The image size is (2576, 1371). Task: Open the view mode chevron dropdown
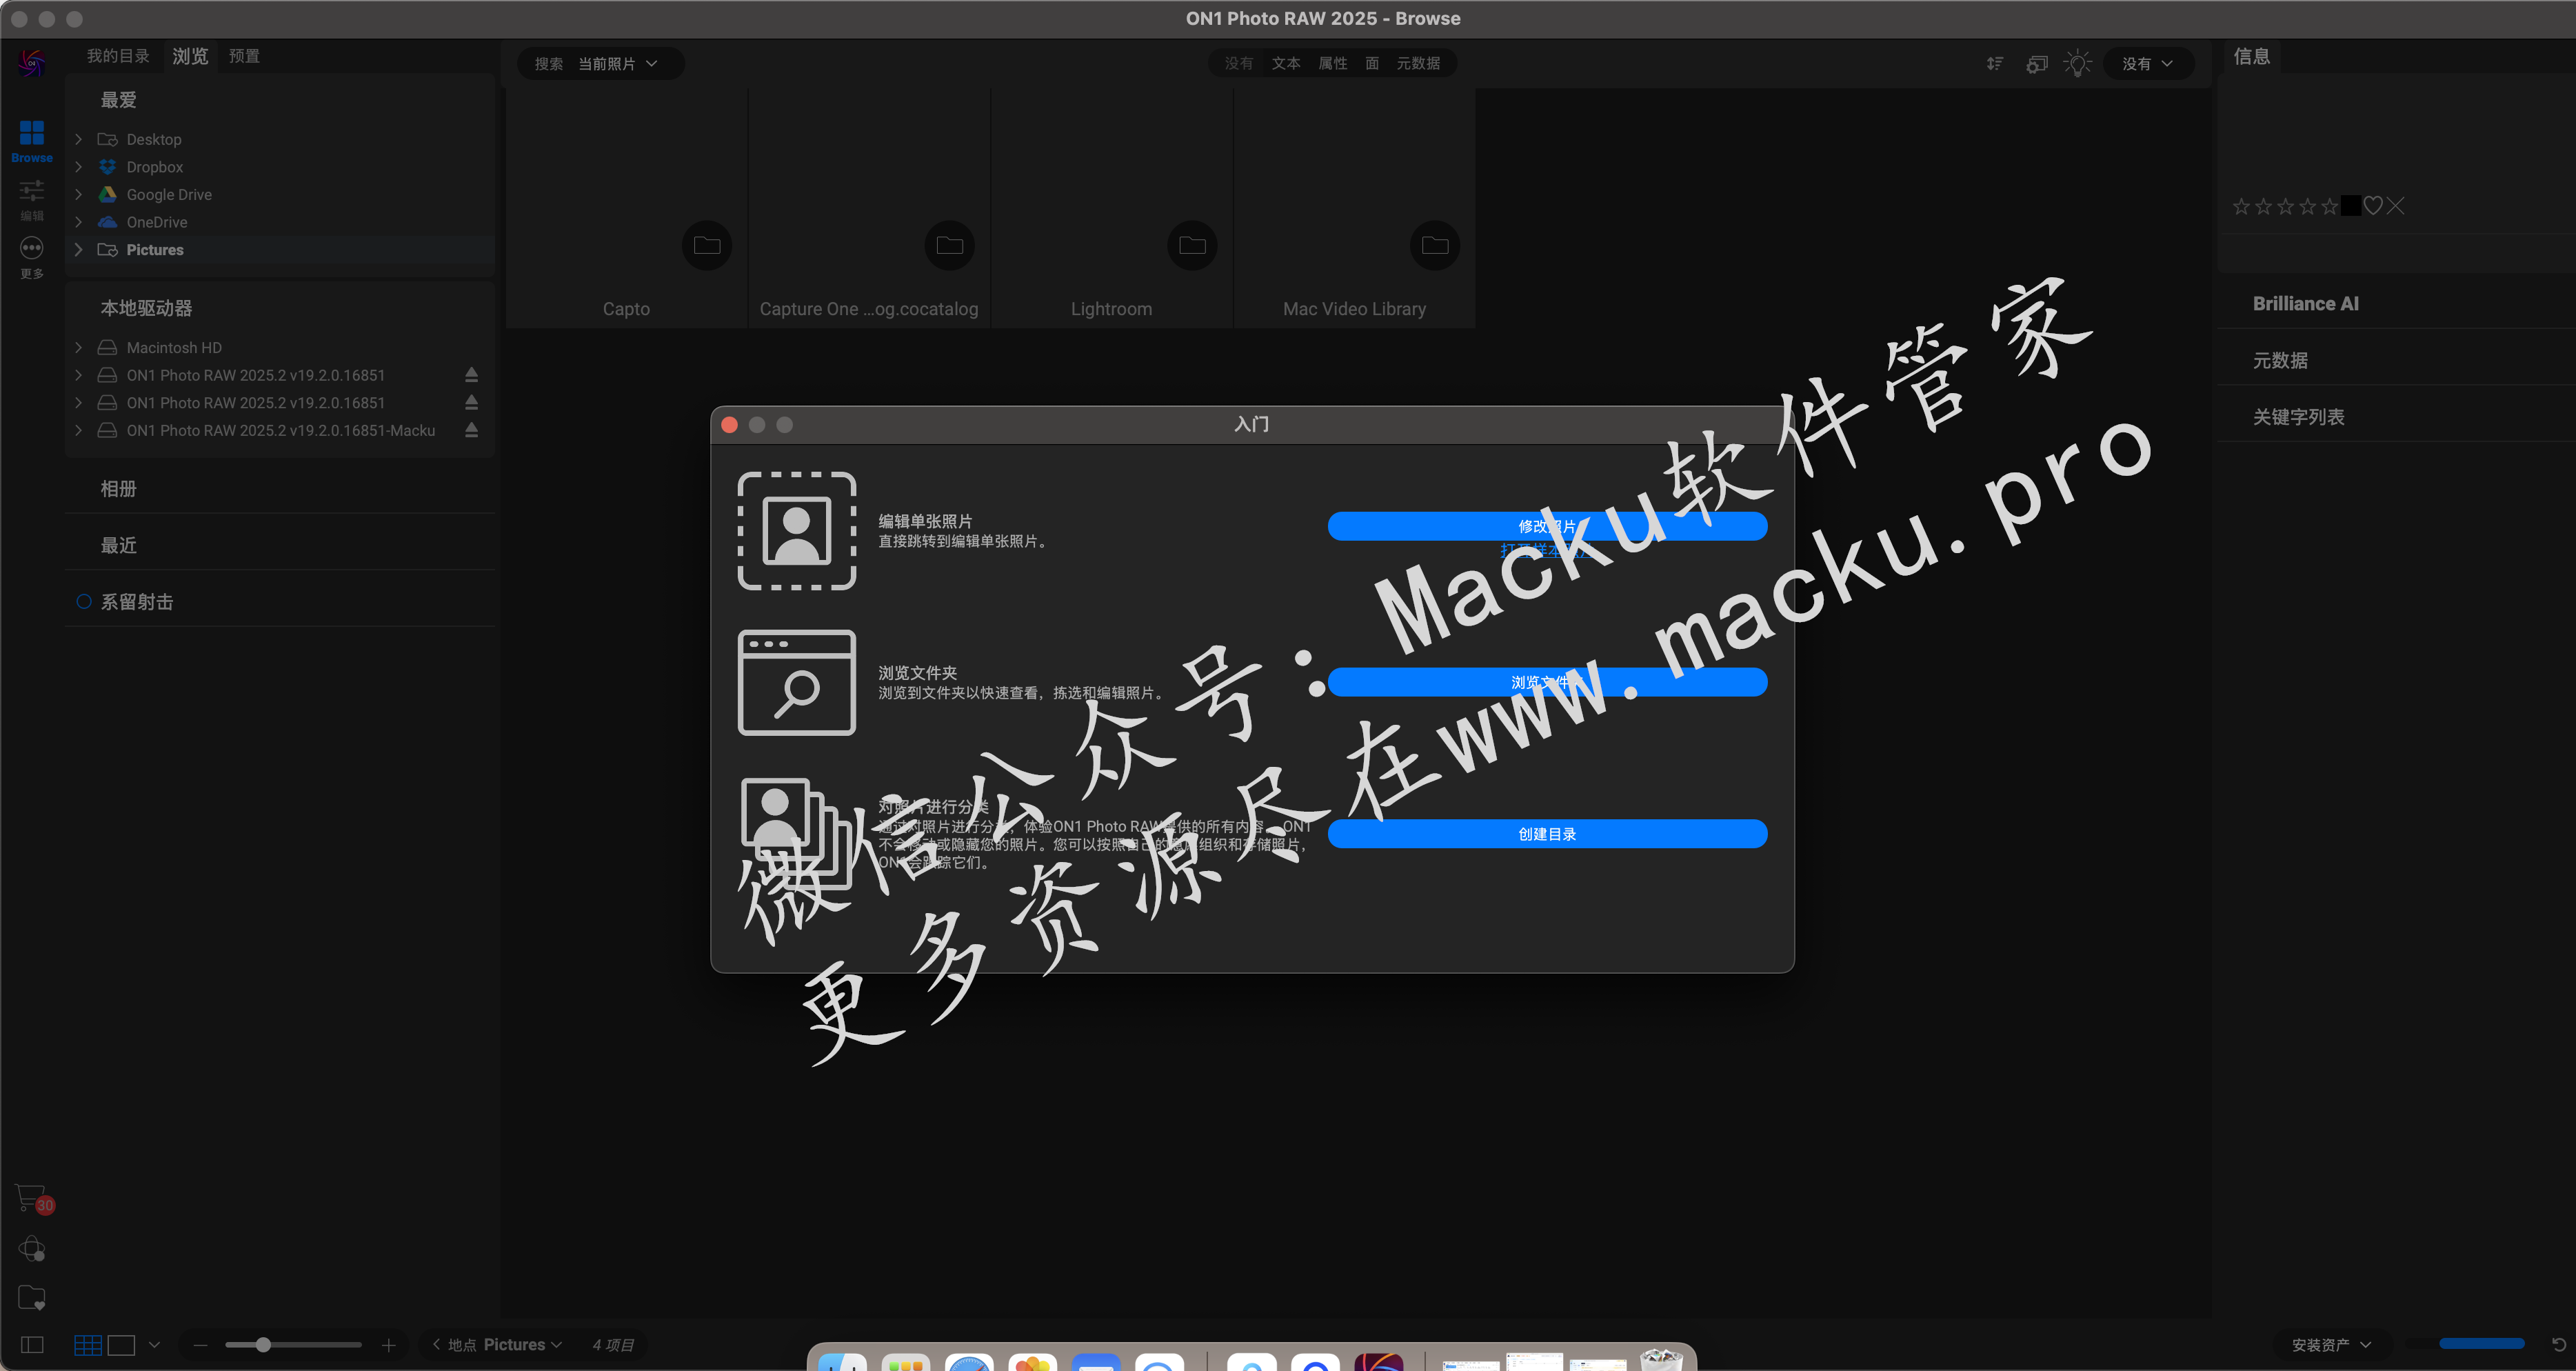(x=154, y=1345)
